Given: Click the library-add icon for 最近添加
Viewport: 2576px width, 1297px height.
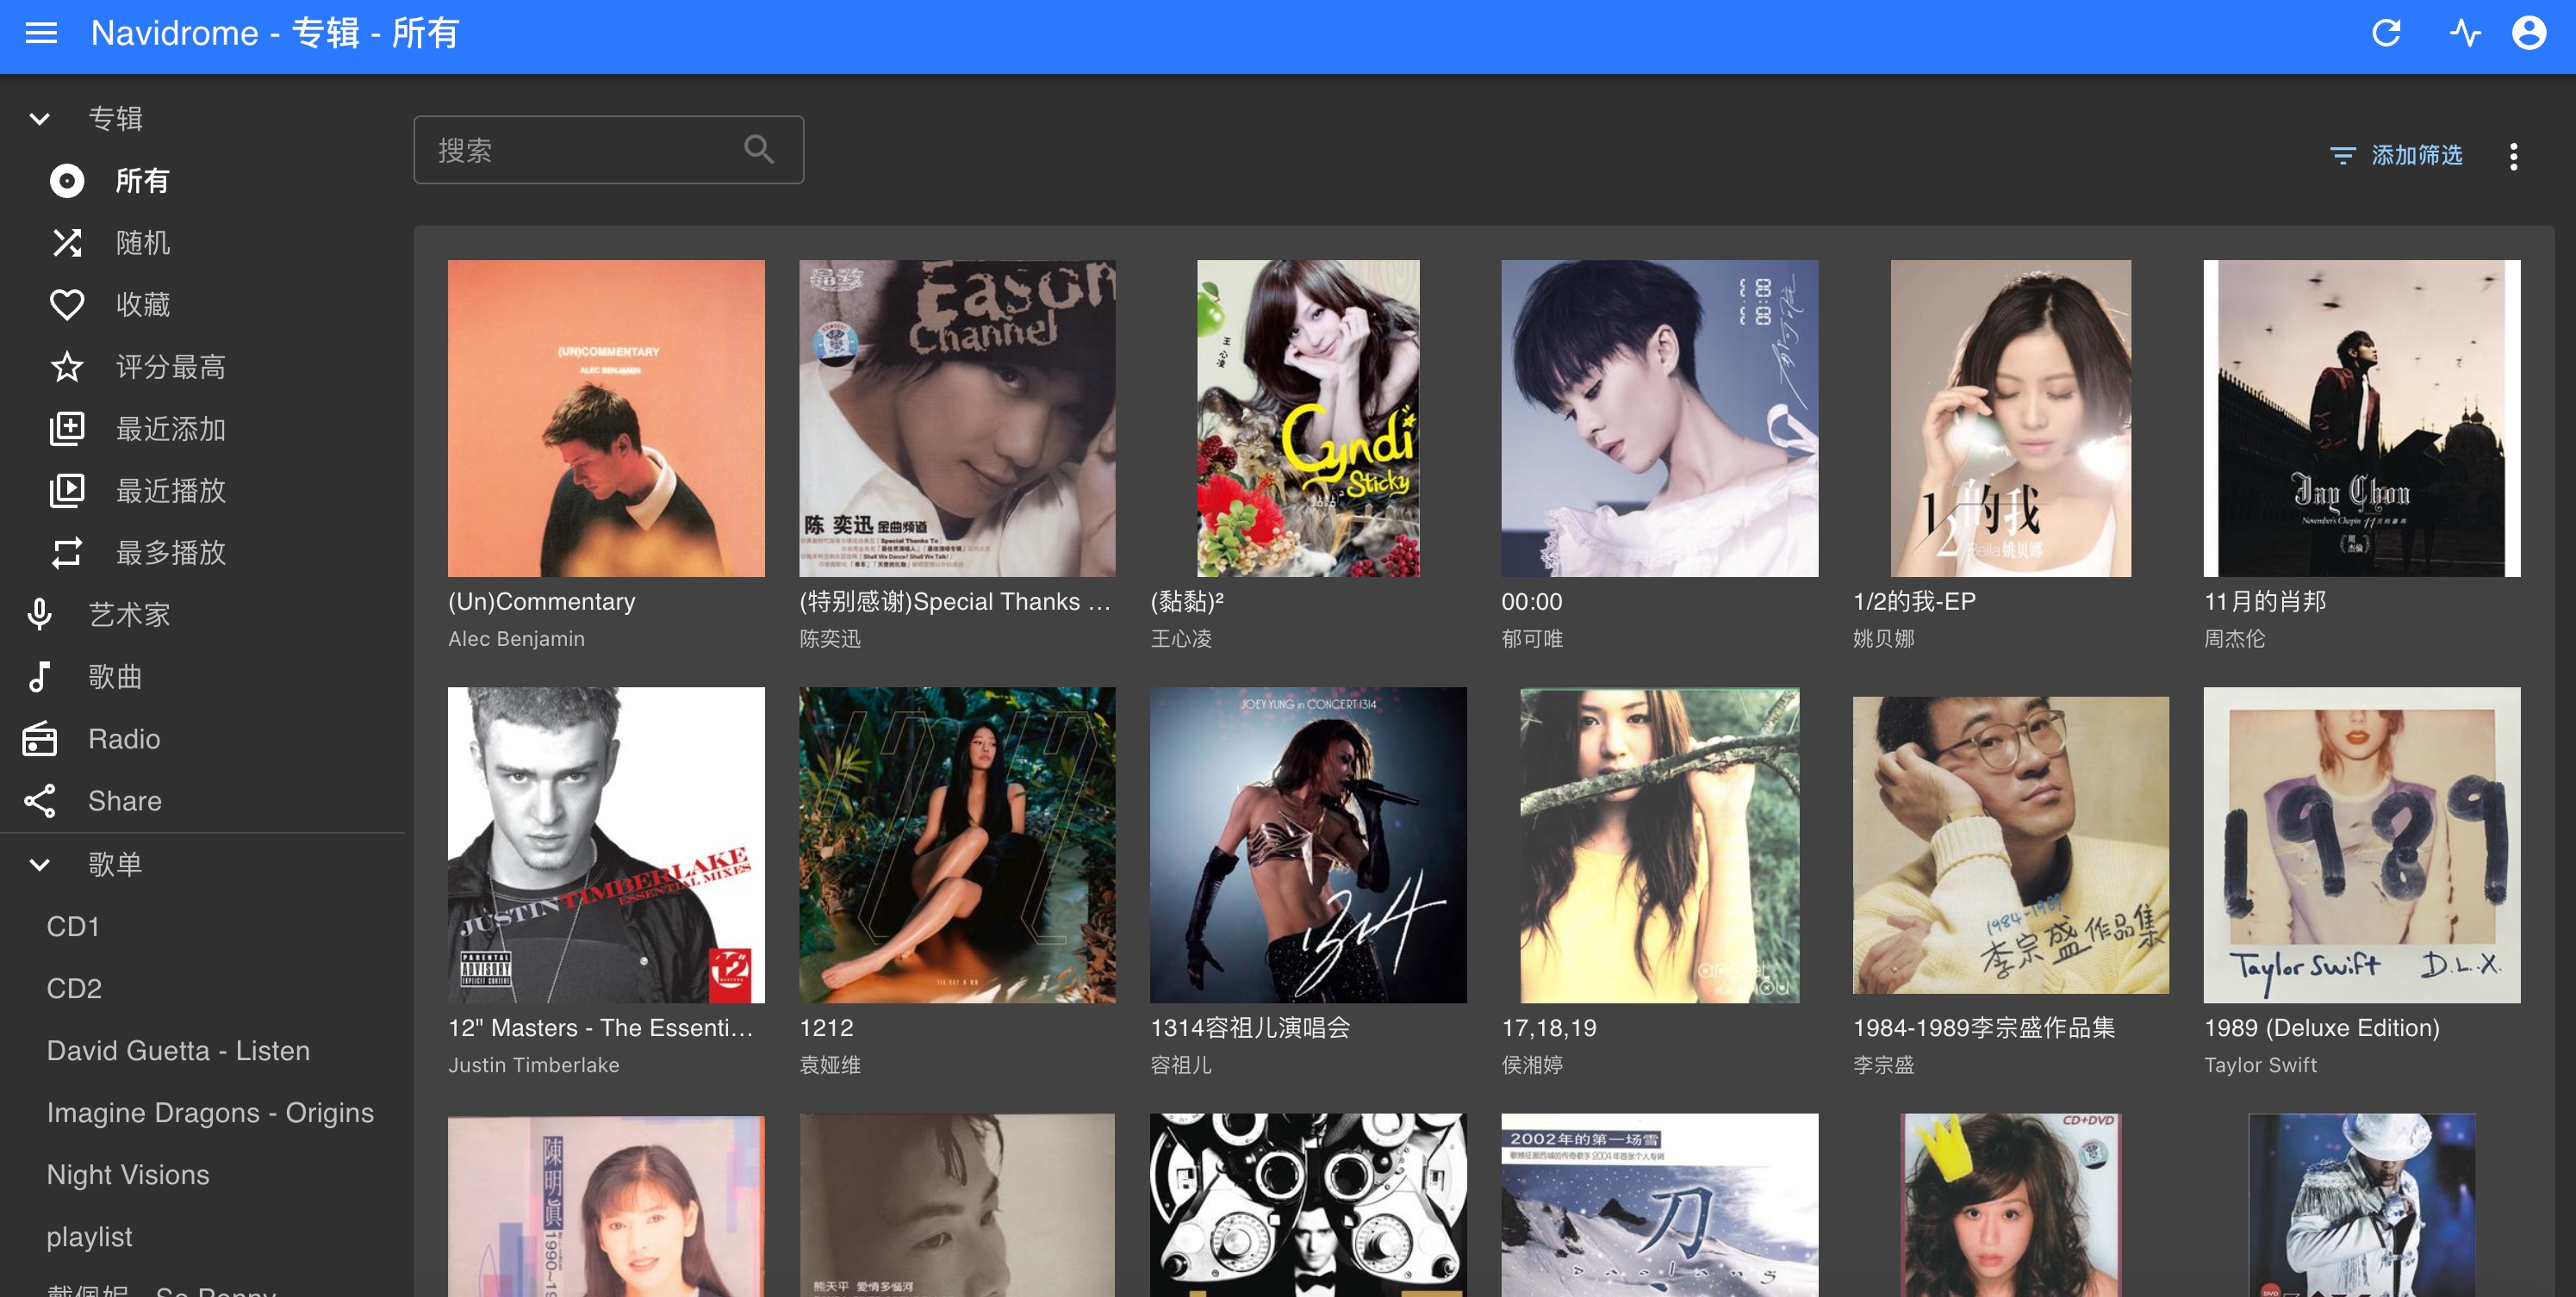Looking at the screenshot, I should click(67, 429).
